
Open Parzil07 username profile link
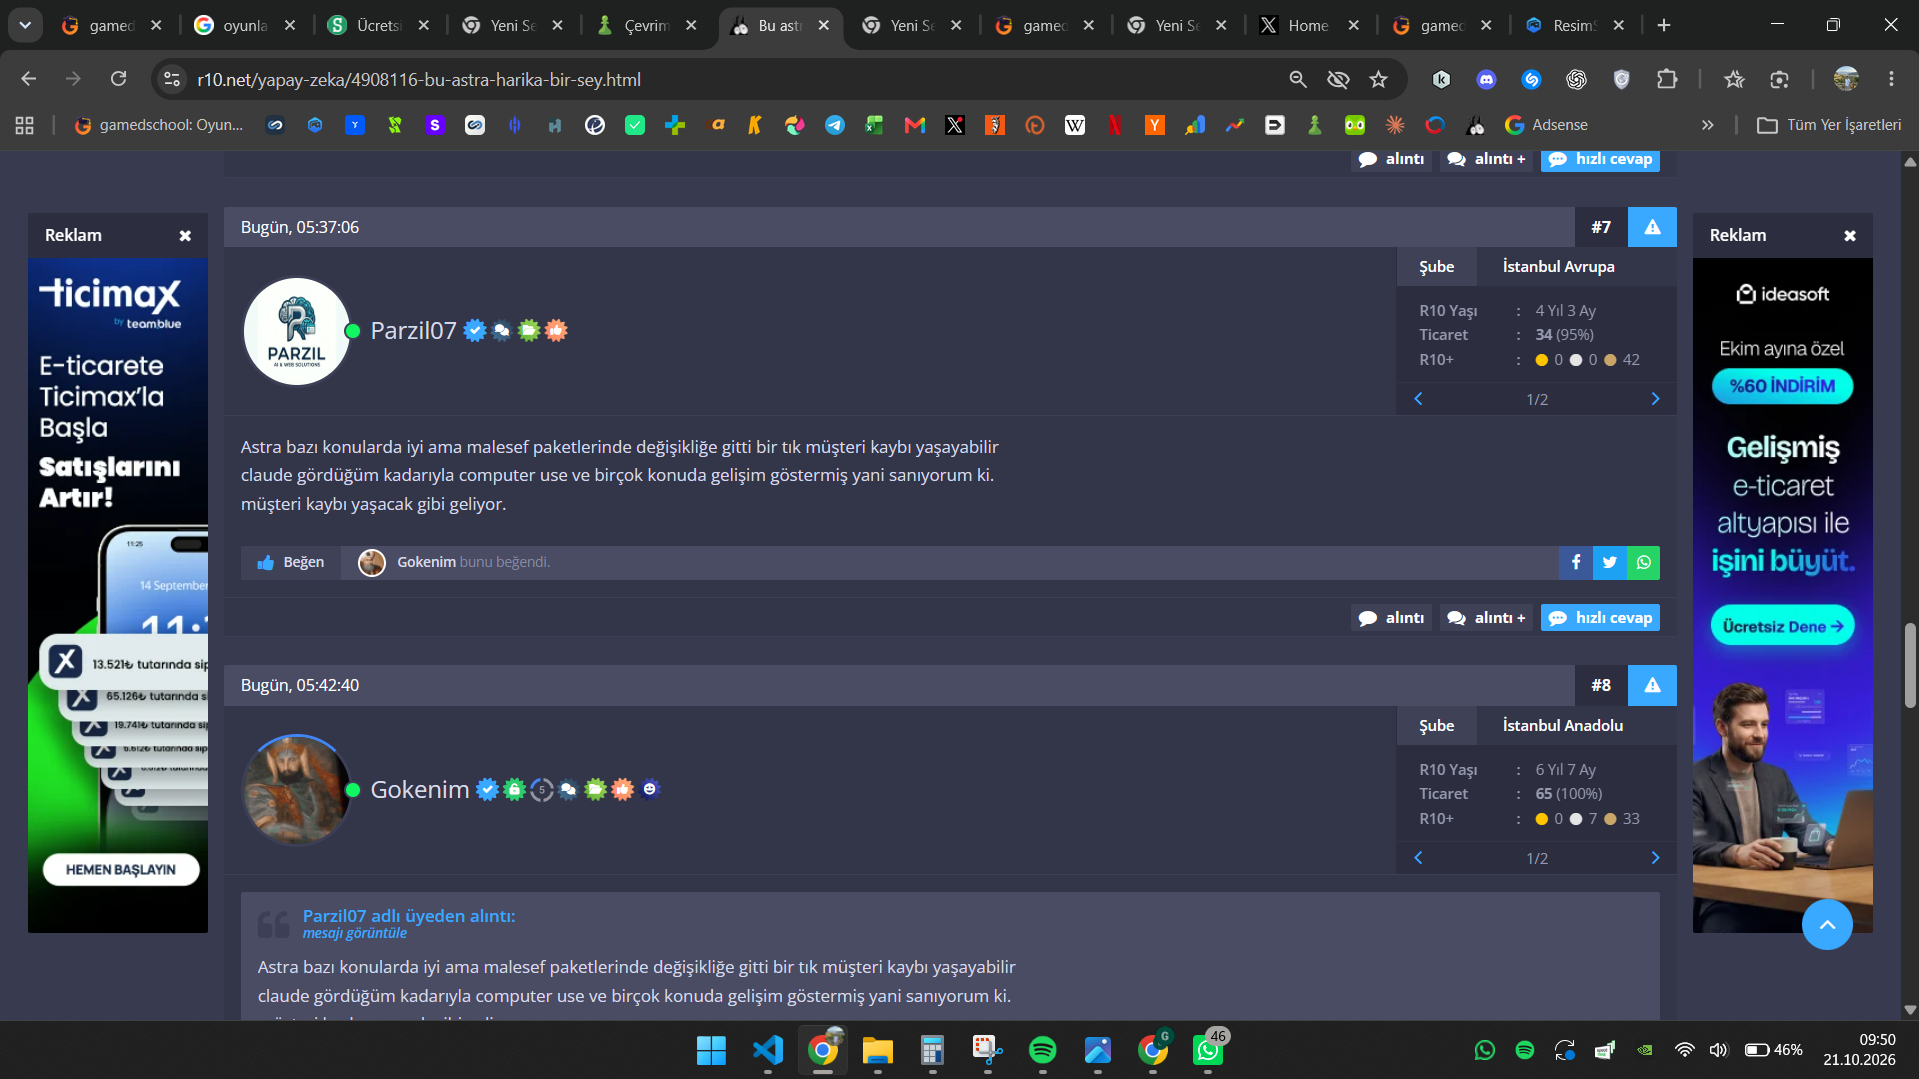[x=413, y=331]
